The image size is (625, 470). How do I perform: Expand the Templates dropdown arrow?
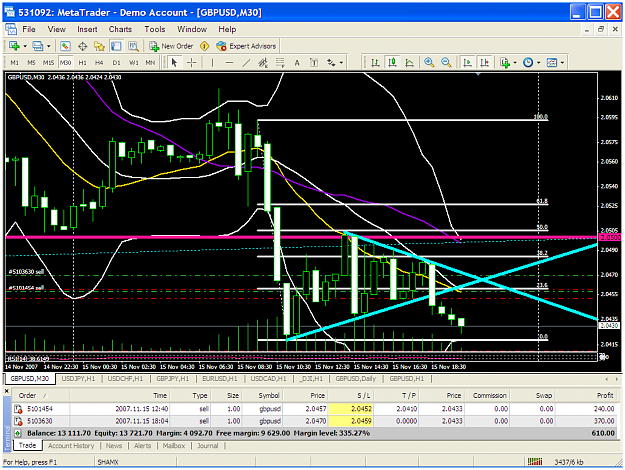(x=562, y=63)
